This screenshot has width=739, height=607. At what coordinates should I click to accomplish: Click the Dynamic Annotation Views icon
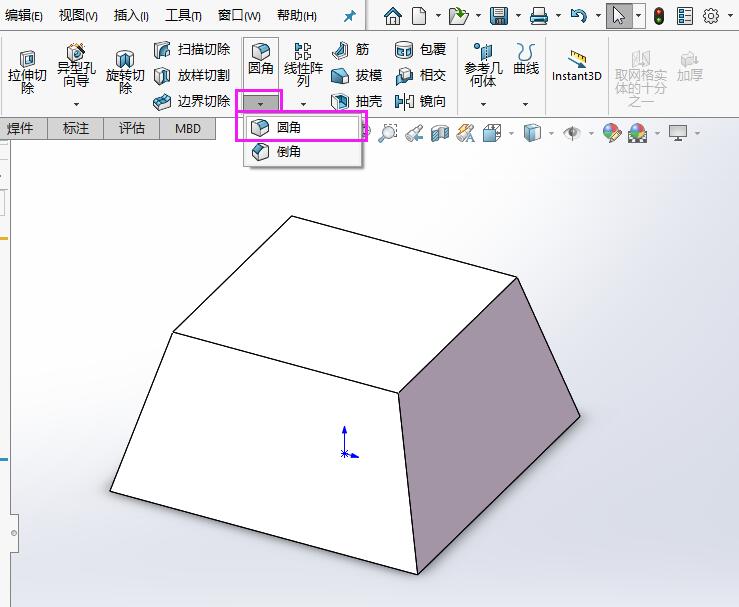pyautogui.click(x=466, y=133)
